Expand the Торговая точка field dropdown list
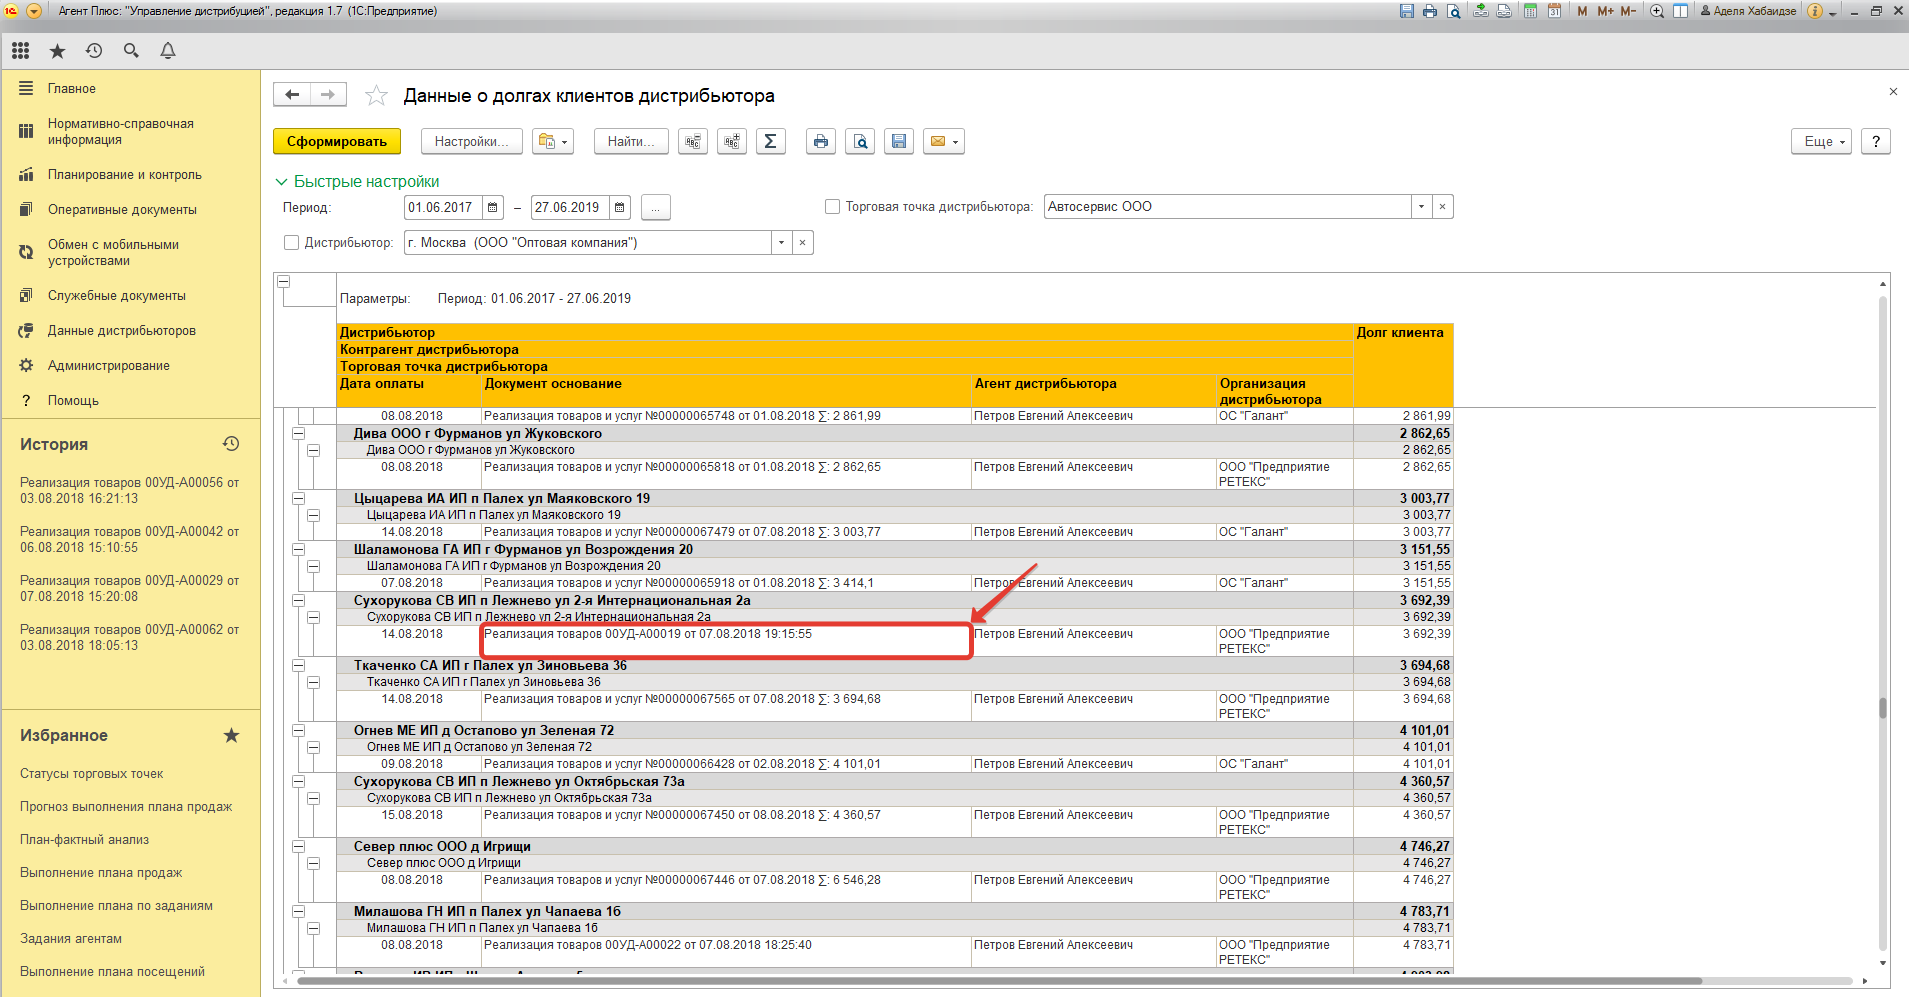Image resolution: width=1909 pixels, height=997 pixels. (1421, 206)
